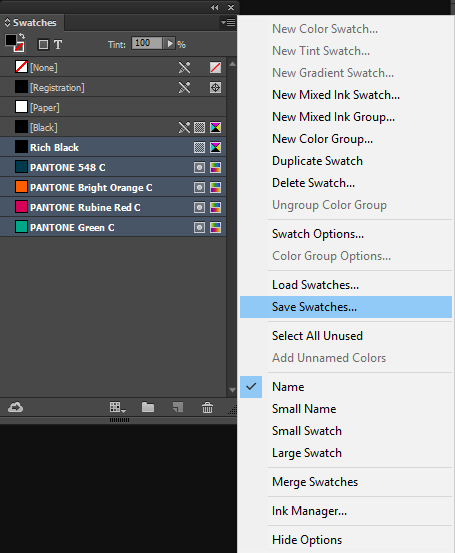Click non-editable pencil icon on [None] row
This screenshot has width=455, height=553.
tap(184, 67)
